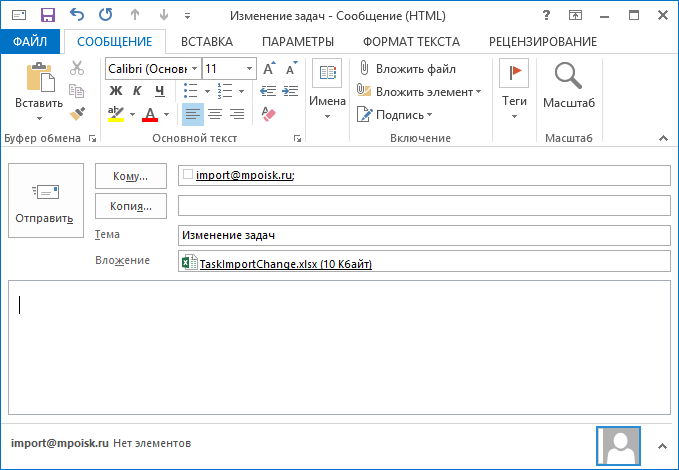This screenshot has width=679, height=470.
Task: Click the red font color swatch
Action: (150, 114)
